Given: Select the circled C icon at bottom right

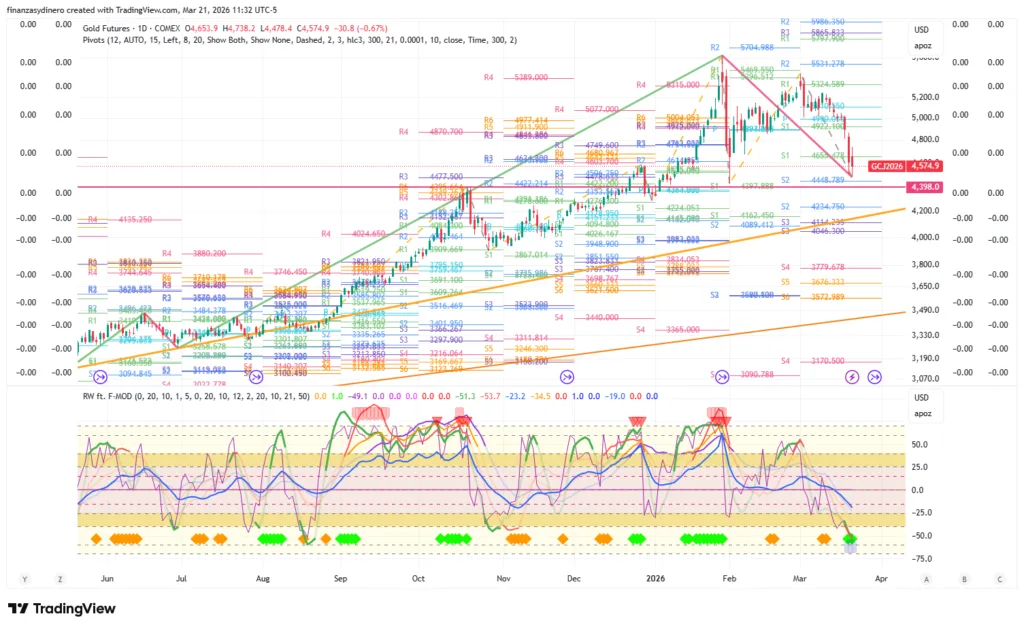Looking at the screenshot, I should tap(999, 579).
